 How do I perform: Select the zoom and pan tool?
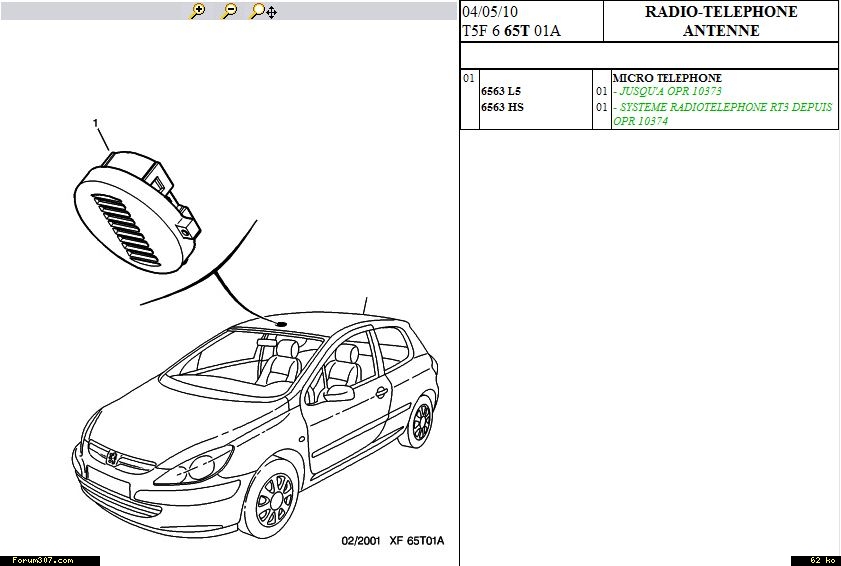tap(263, 11)
